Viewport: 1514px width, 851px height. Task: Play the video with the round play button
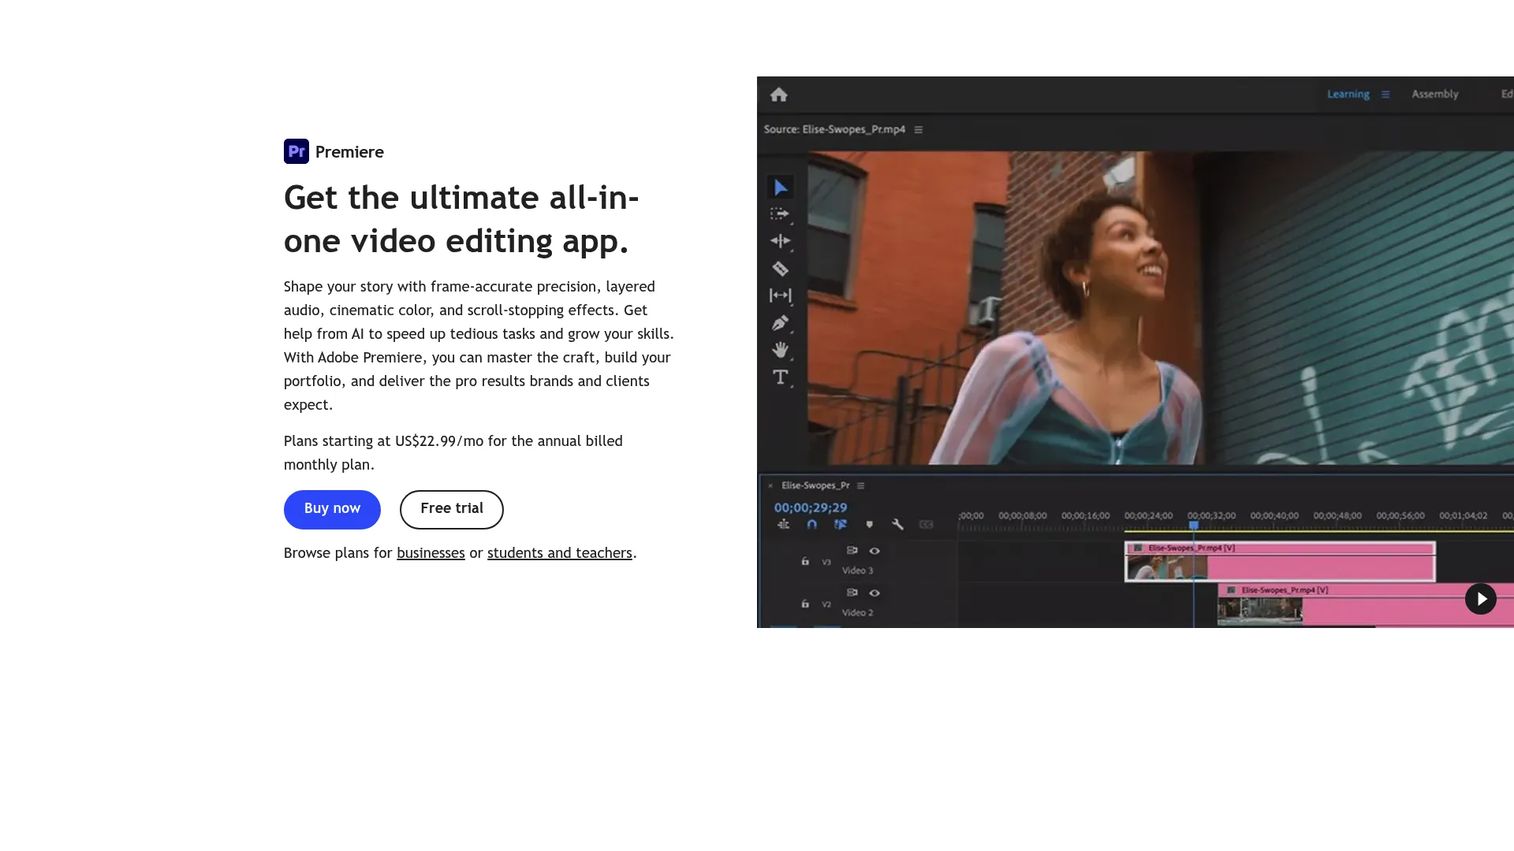click(1481, 599)
